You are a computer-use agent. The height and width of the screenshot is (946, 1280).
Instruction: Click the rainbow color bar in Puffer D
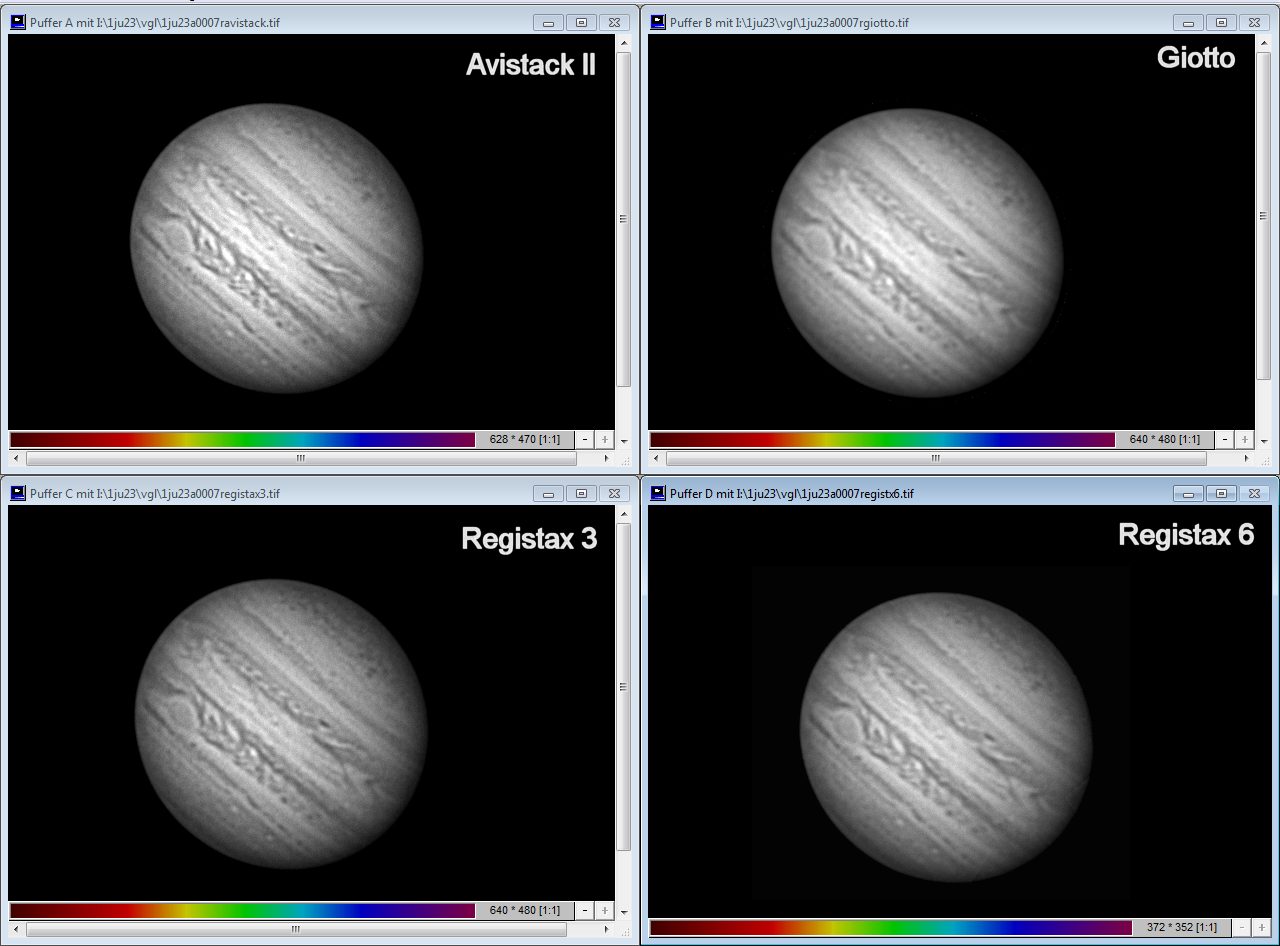click(891, 928)
